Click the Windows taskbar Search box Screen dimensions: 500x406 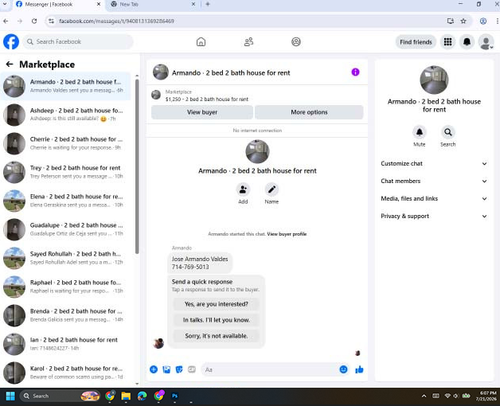pos(60,396)
